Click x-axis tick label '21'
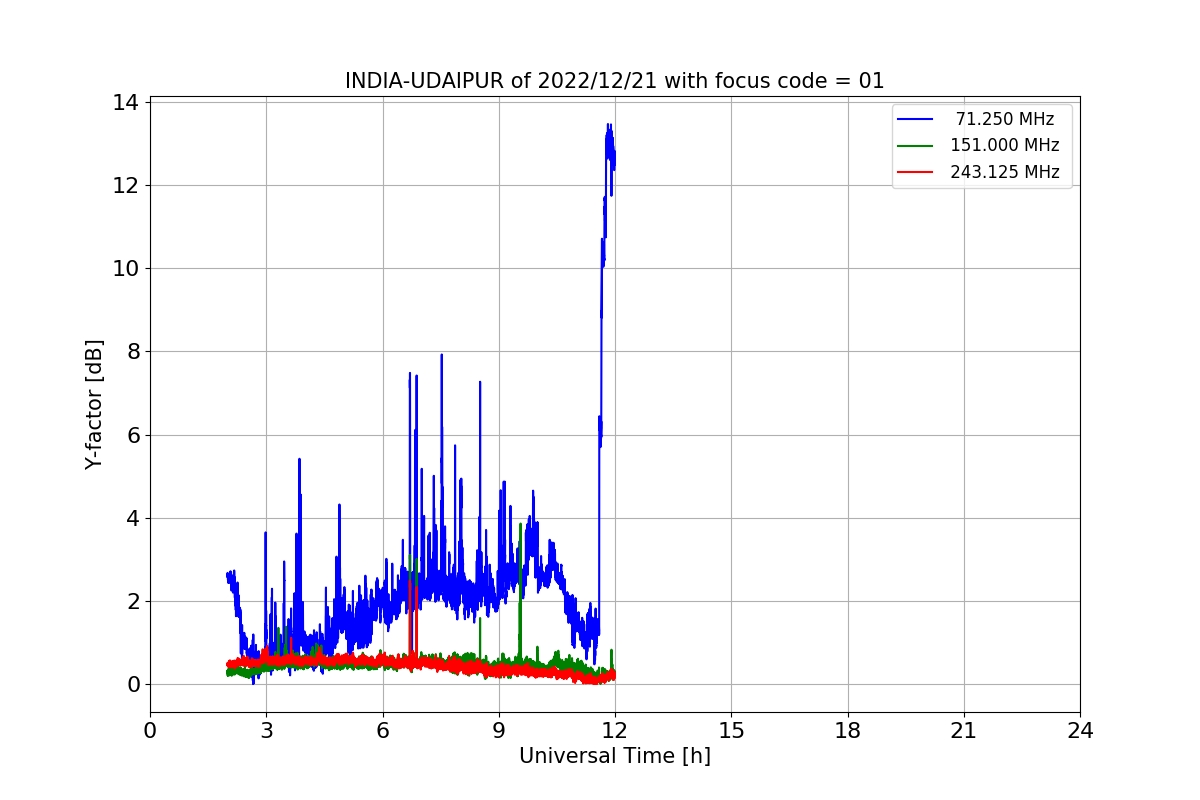1200x800 pixels. pos(964,731)
